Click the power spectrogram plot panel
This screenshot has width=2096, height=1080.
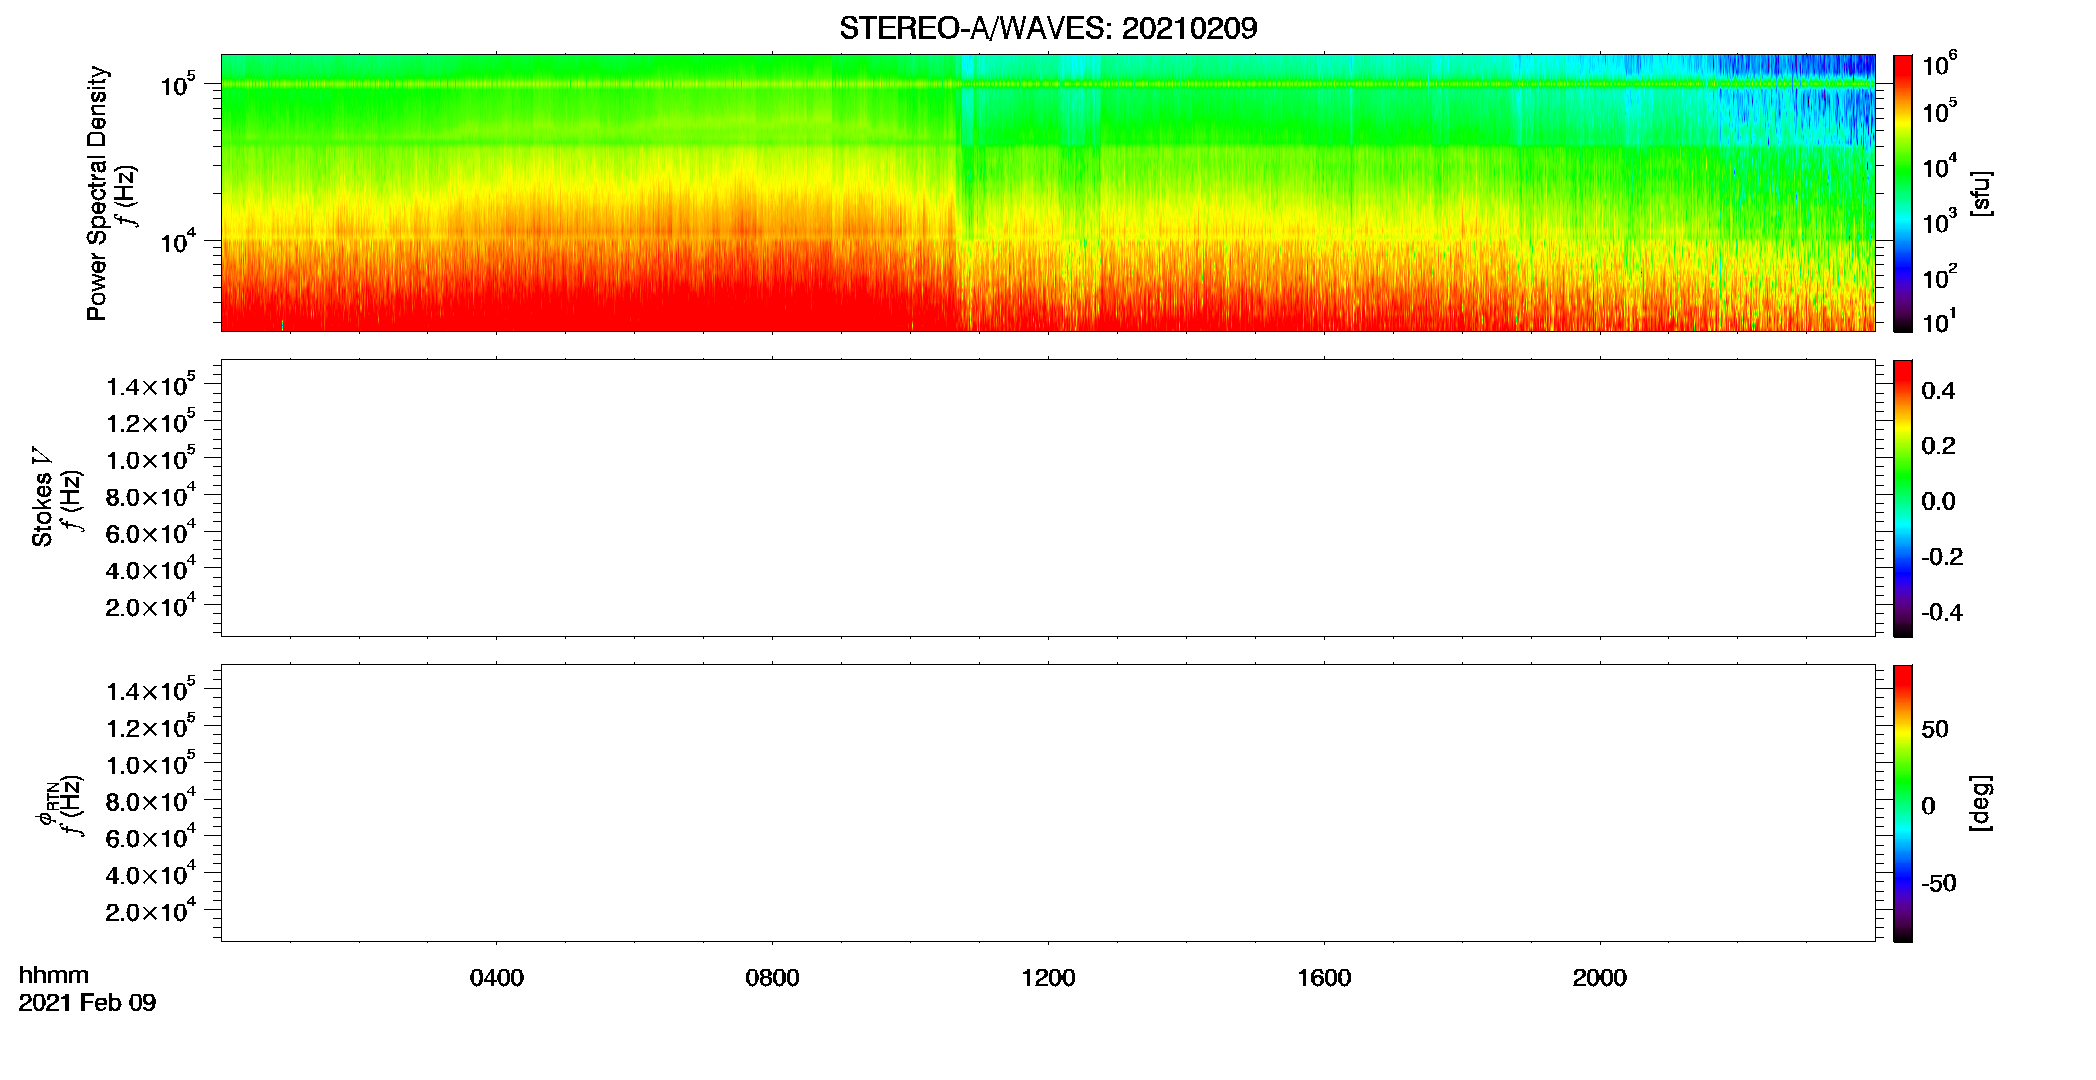[1048, 193]
